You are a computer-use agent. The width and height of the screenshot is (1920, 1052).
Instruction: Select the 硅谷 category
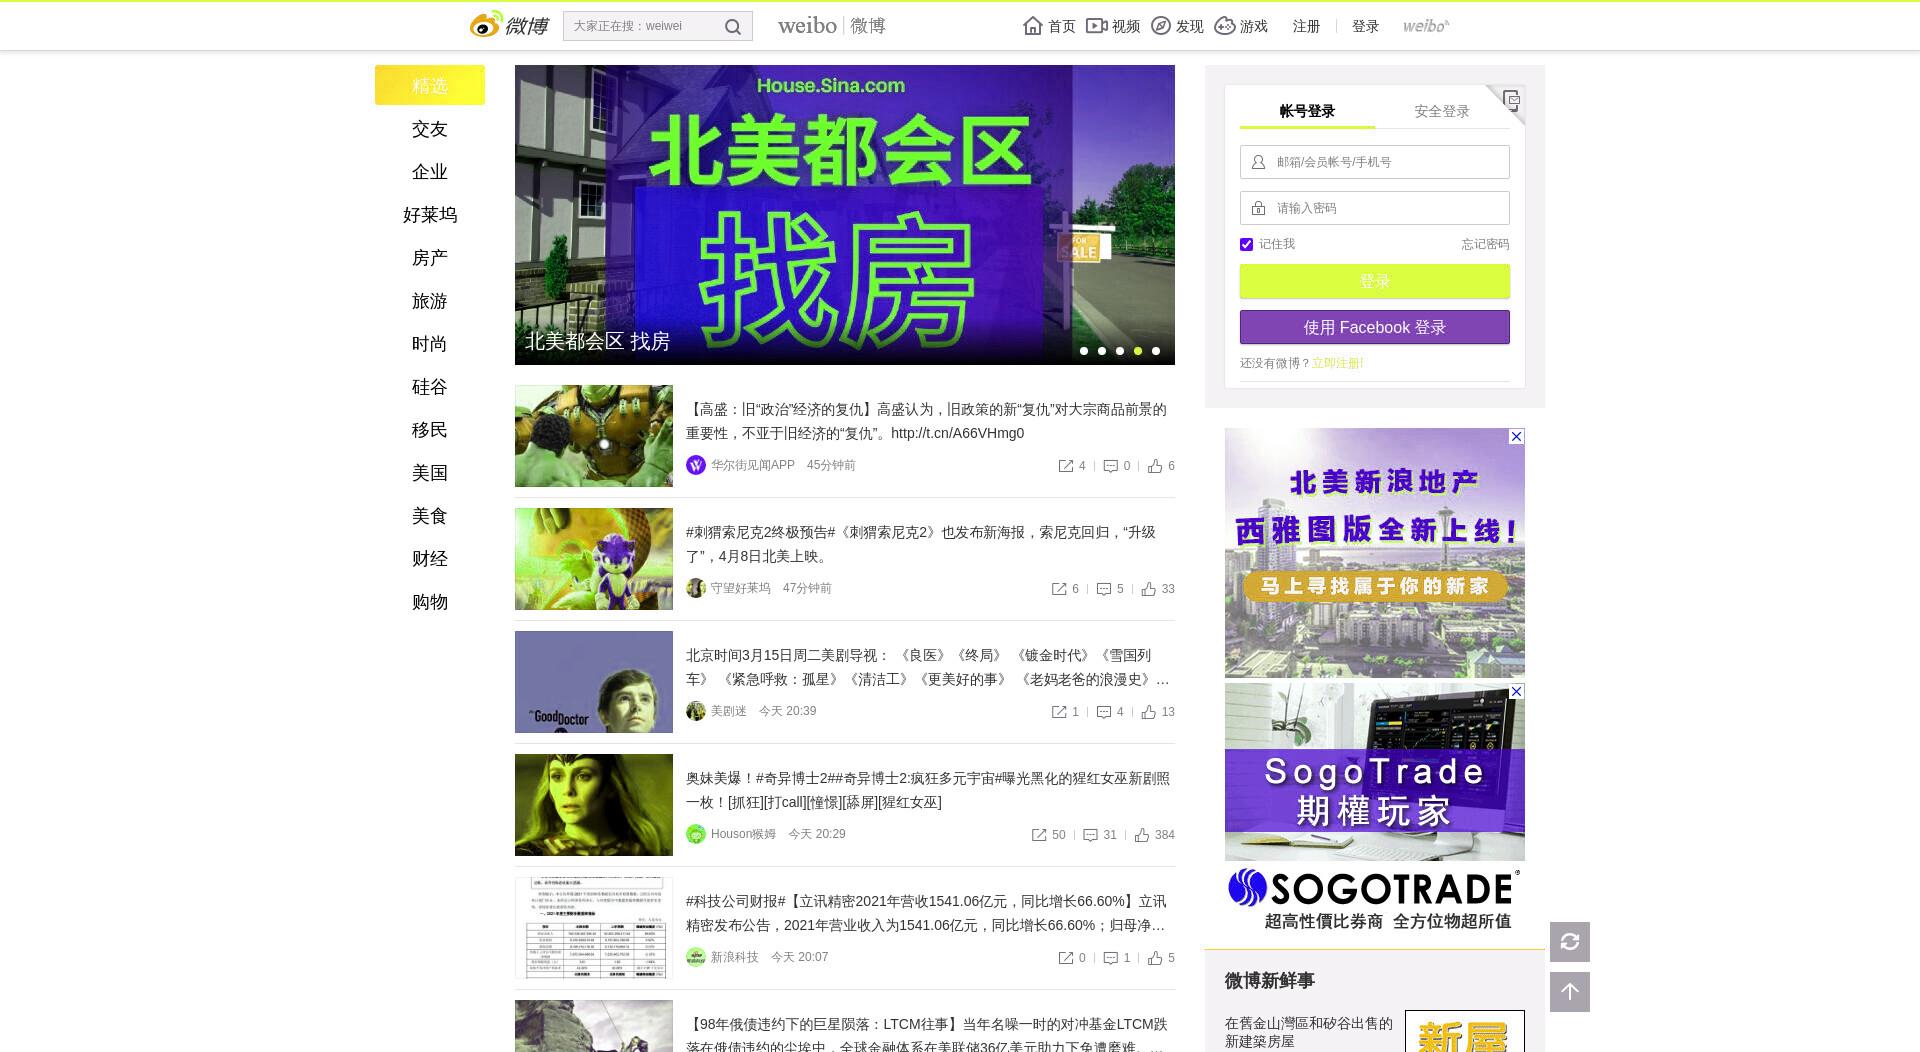[430, 387]
